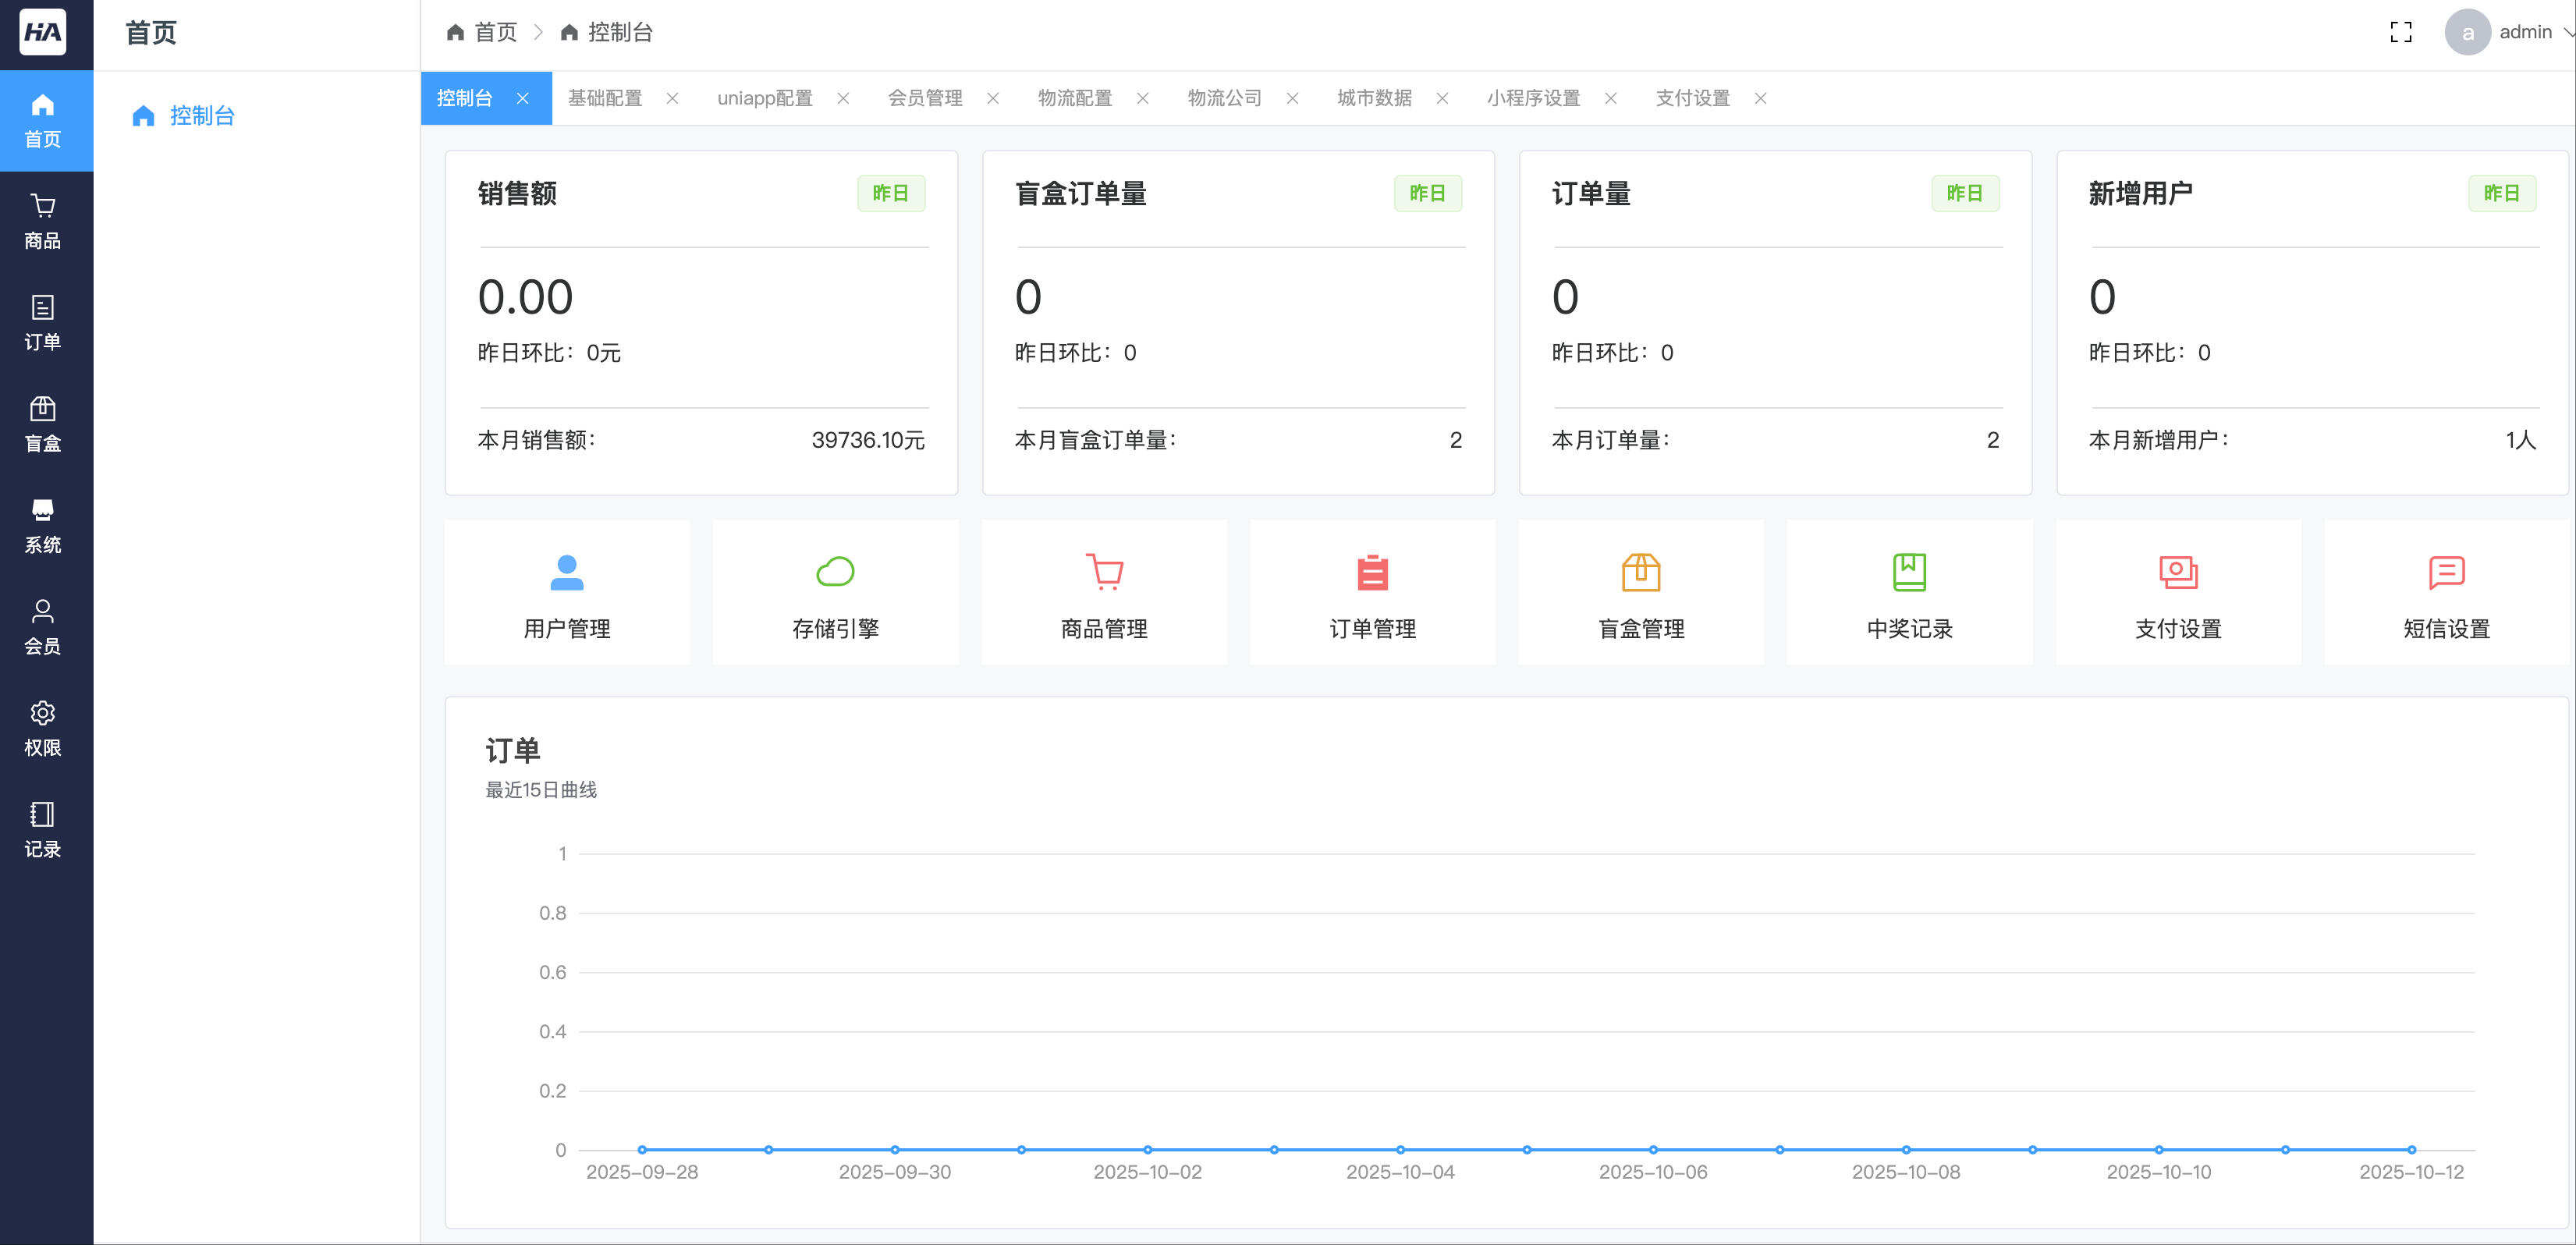The height and width of the screenshot is (1245, 2576).
Task: Select the 权限 gear icon in sidebar
Action: (x=42, y=713)
